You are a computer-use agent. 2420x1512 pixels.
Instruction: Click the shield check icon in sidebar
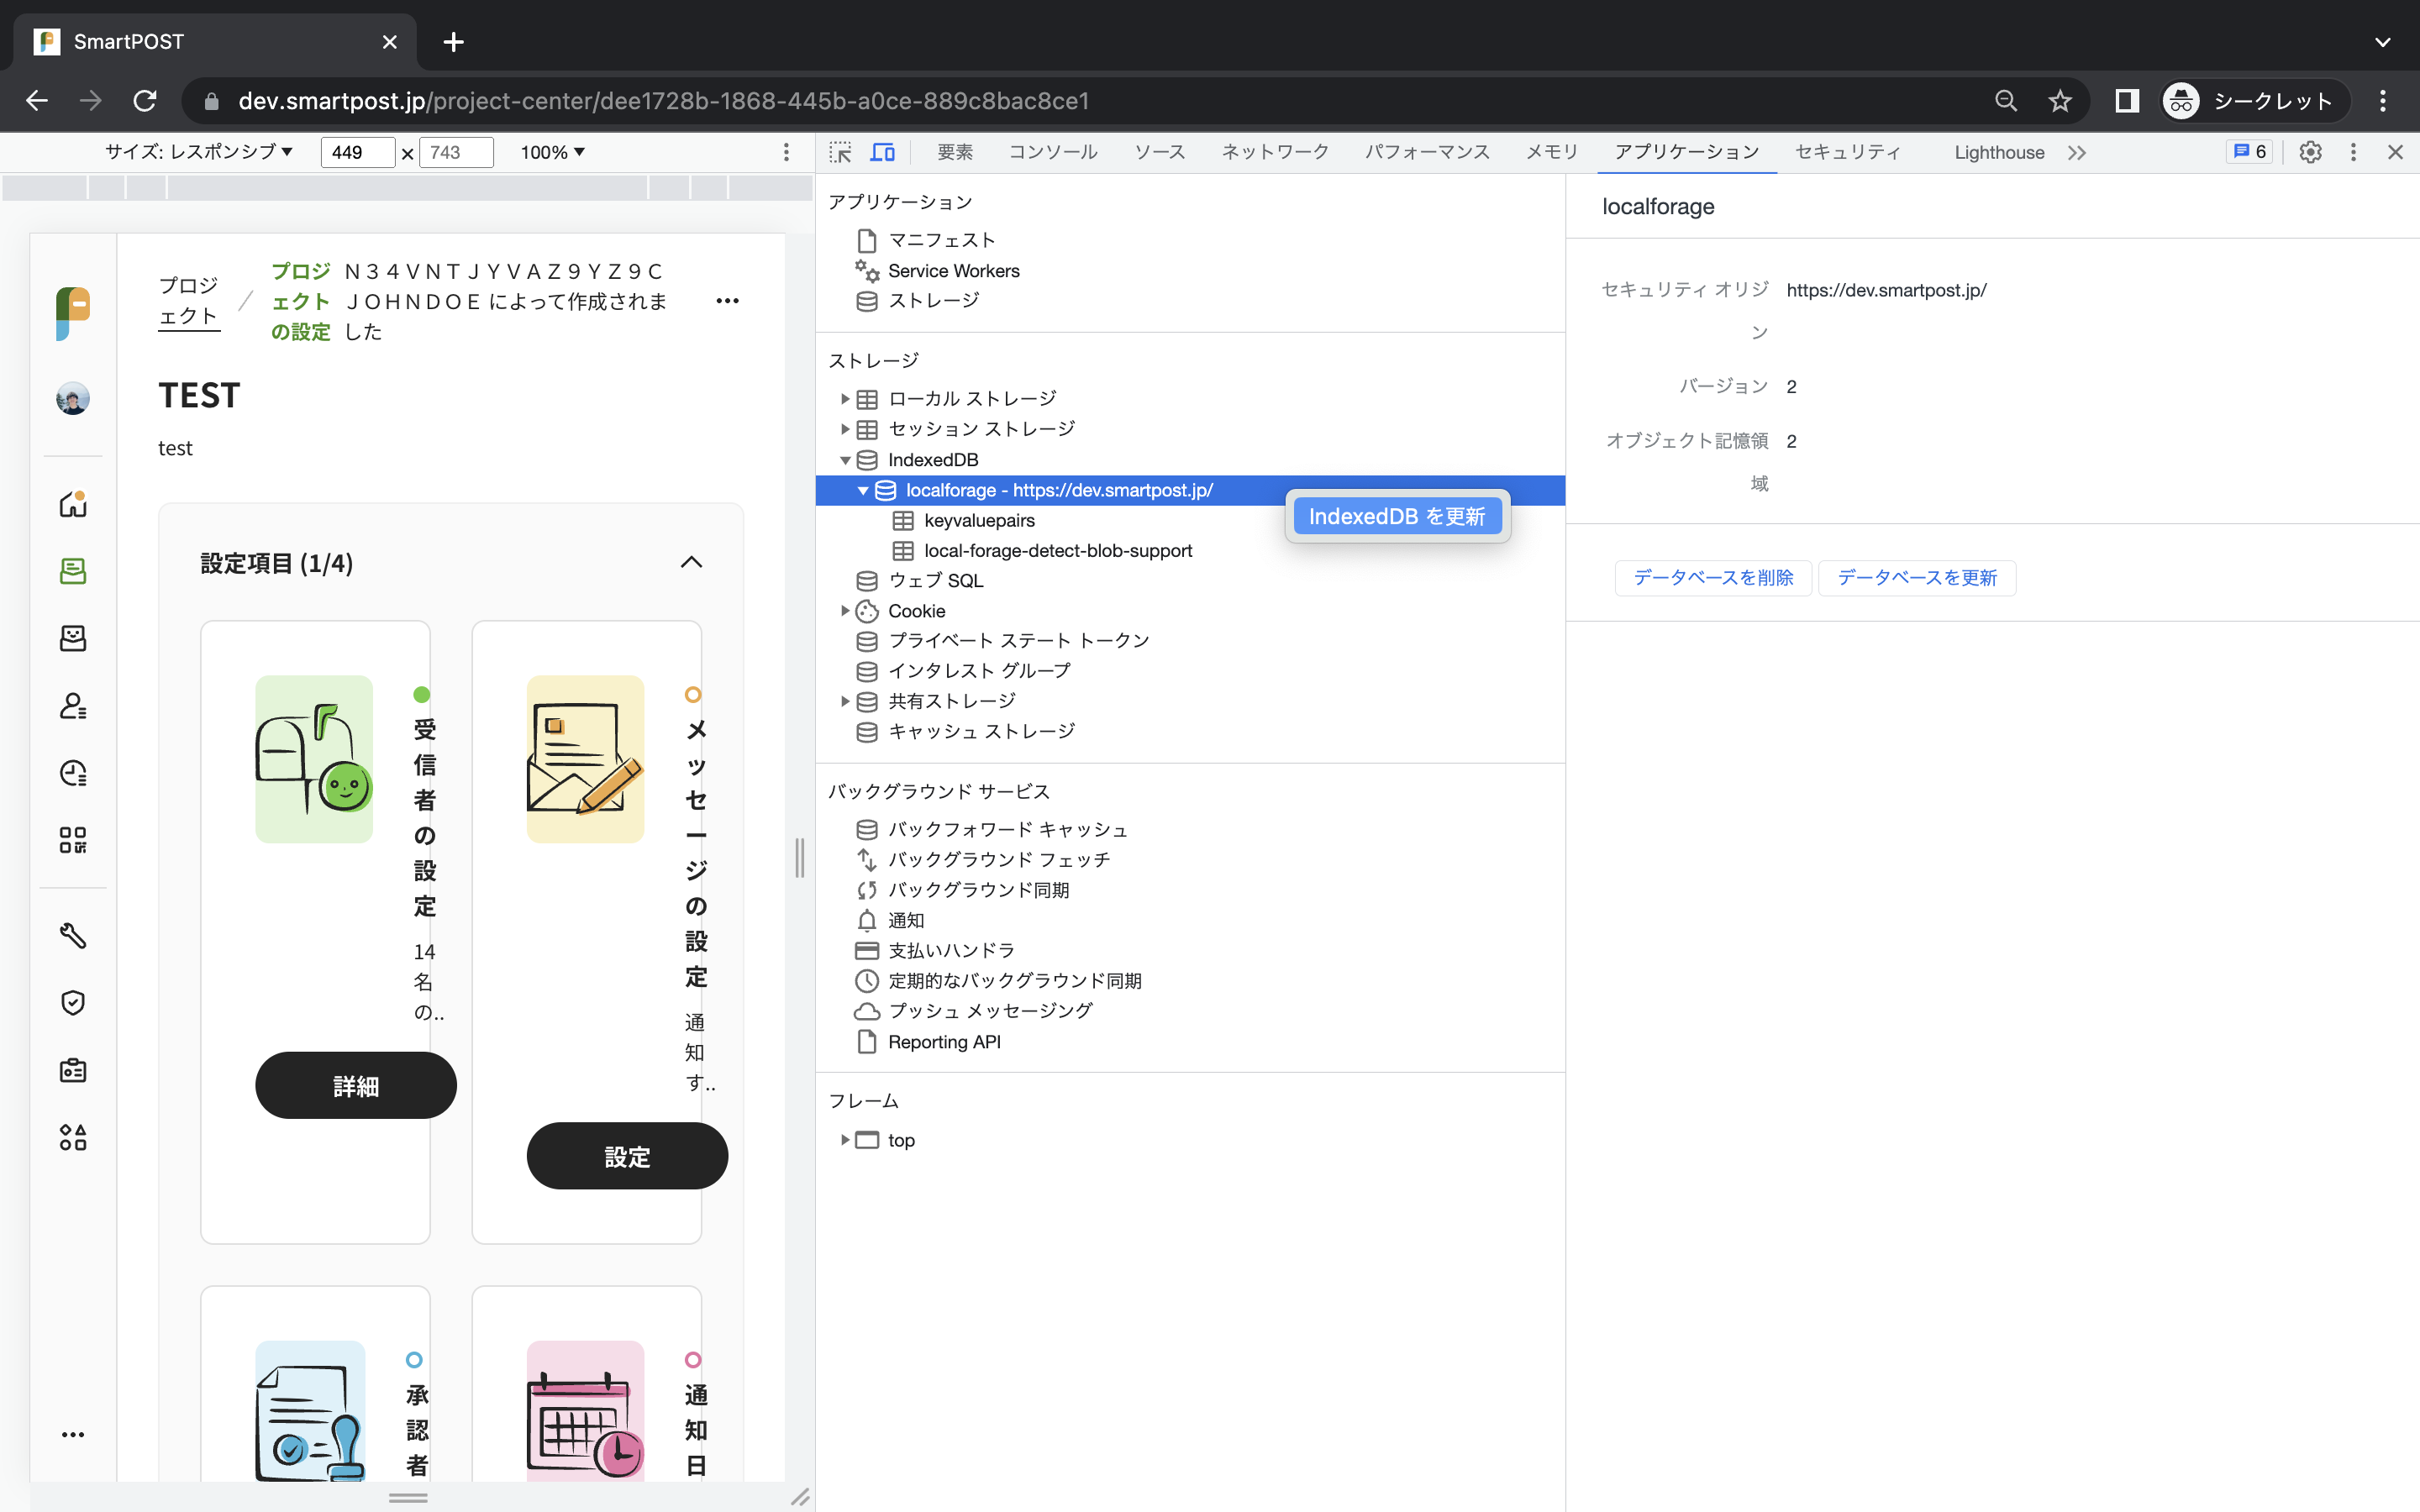(x=73, y=1002)
